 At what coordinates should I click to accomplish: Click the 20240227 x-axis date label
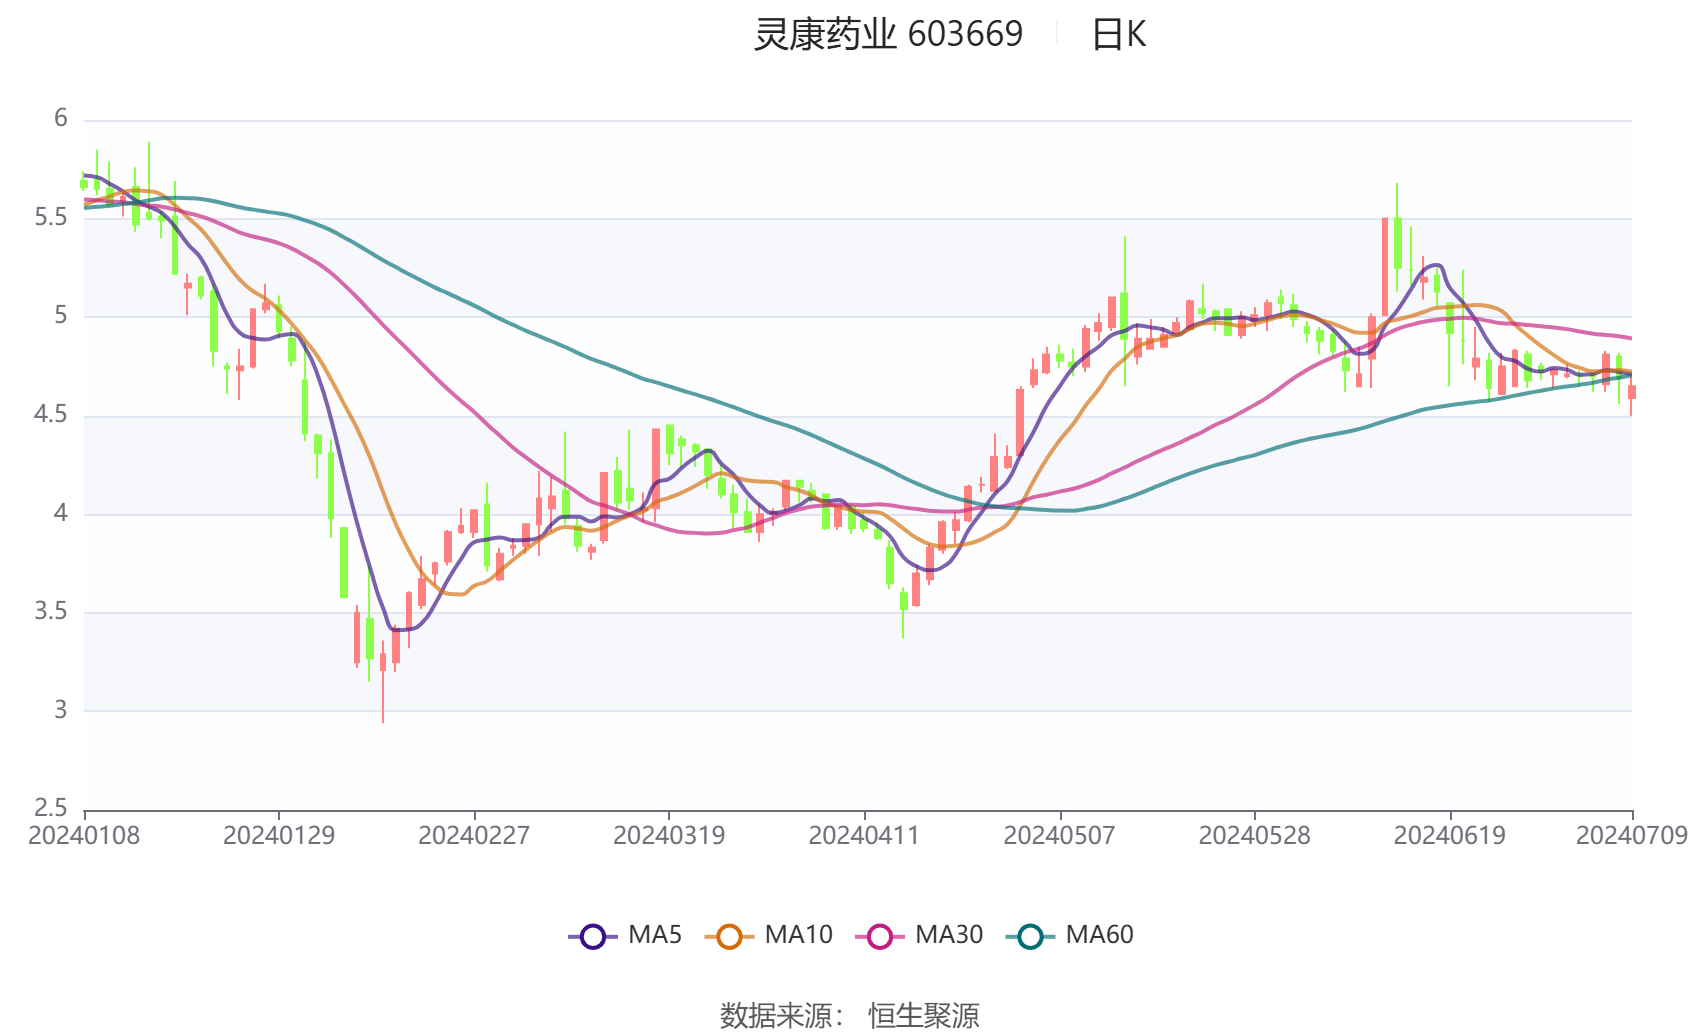(x=474, y=835)
